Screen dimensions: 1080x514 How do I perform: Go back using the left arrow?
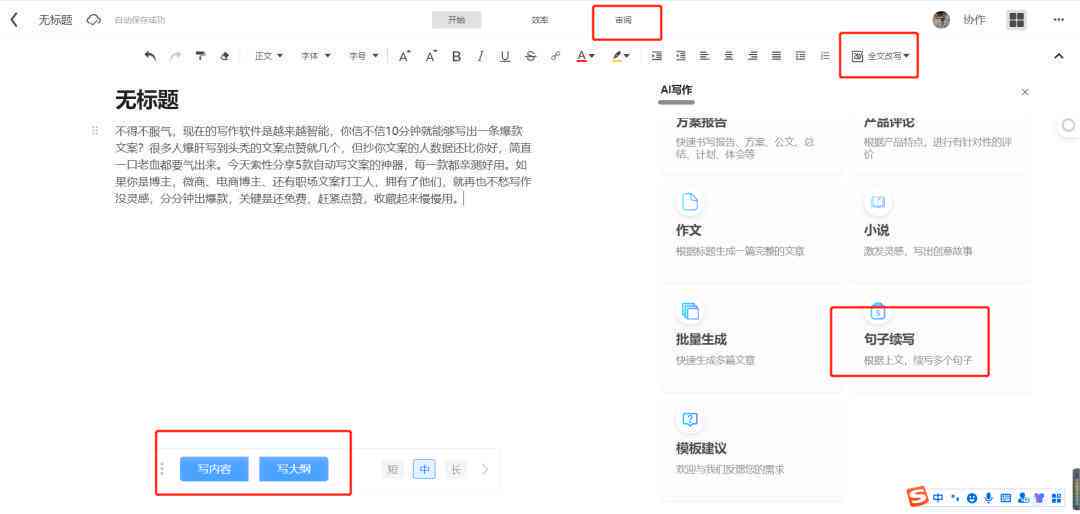click(14, 19)
